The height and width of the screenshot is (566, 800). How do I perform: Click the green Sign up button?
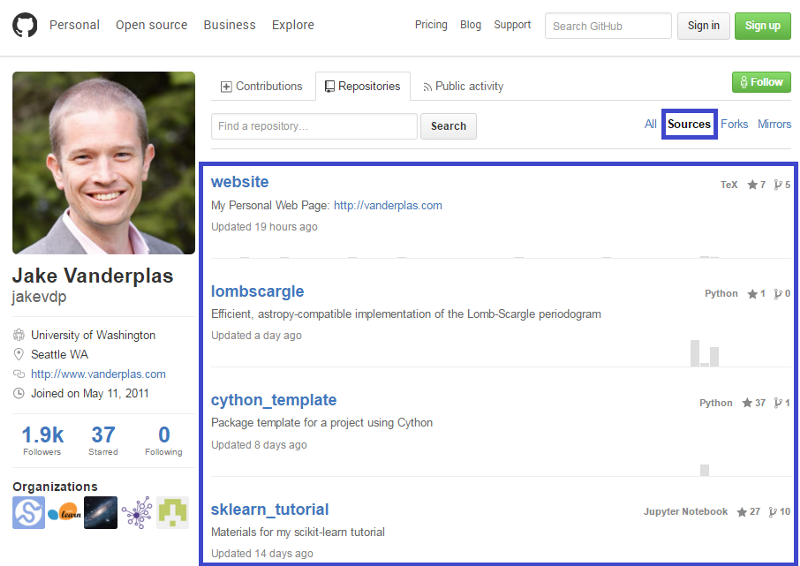[x=763, y=26]
